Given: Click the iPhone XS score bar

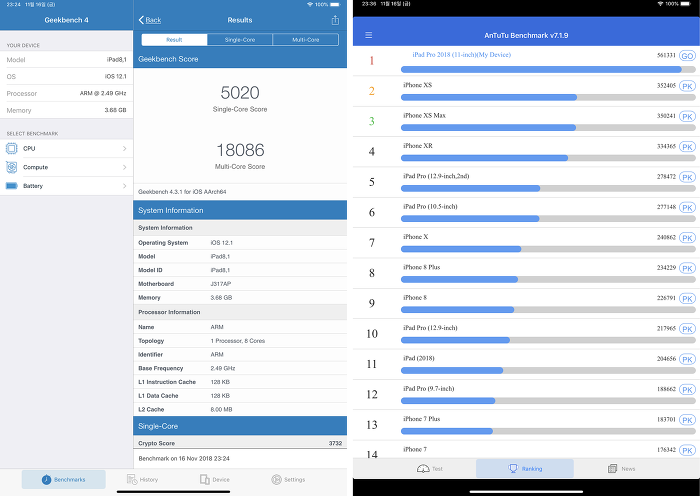Looking at the screenshot, I should pyautogui.click(x=548, y=97).
